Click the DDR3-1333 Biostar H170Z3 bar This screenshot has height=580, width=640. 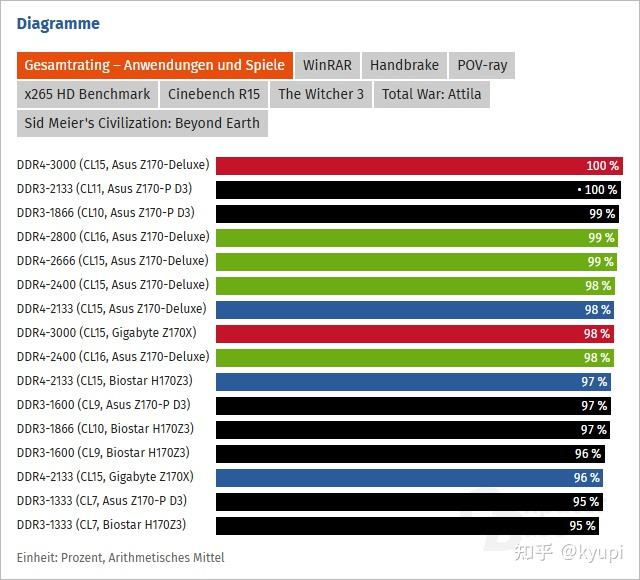(408, 526)
